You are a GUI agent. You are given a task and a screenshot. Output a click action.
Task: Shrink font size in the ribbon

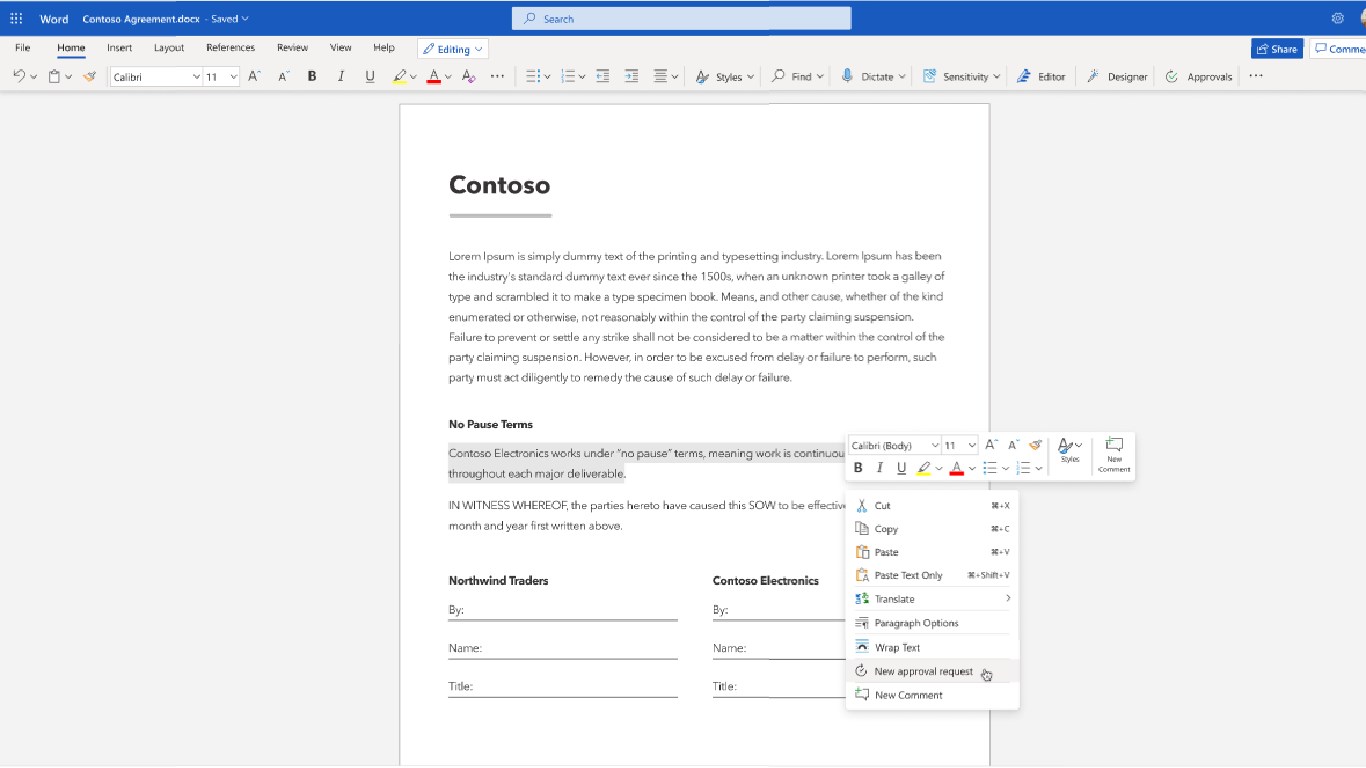pos(284,76)
